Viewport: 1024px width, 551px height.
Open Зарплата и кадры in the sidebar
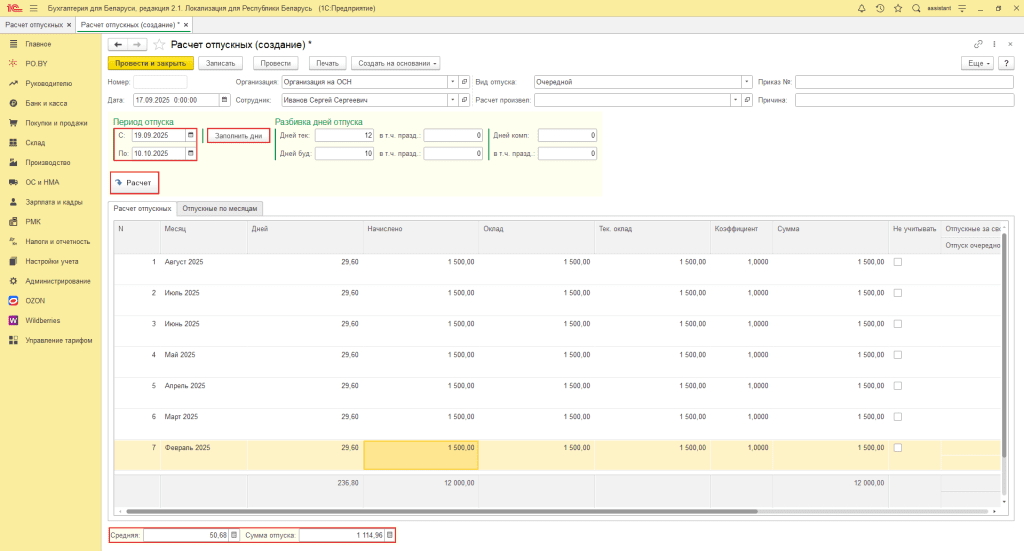[54, 201]
